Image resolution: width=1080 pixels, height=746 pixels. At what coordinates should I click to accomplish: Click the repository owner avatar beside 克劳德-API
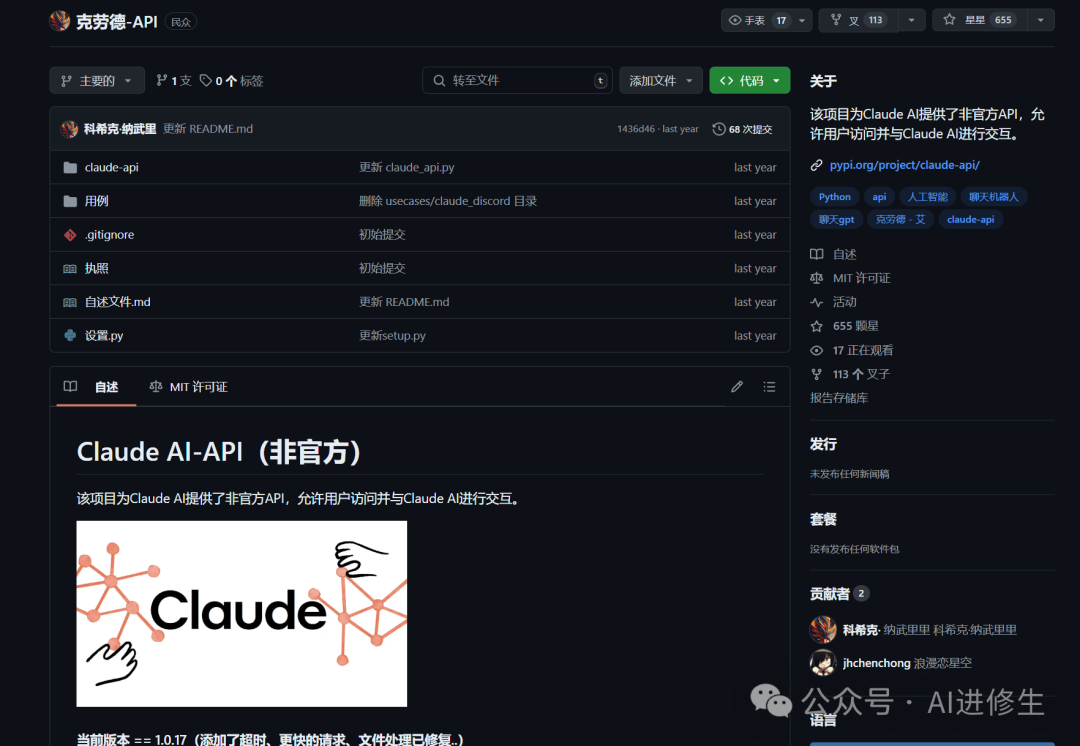60,21
